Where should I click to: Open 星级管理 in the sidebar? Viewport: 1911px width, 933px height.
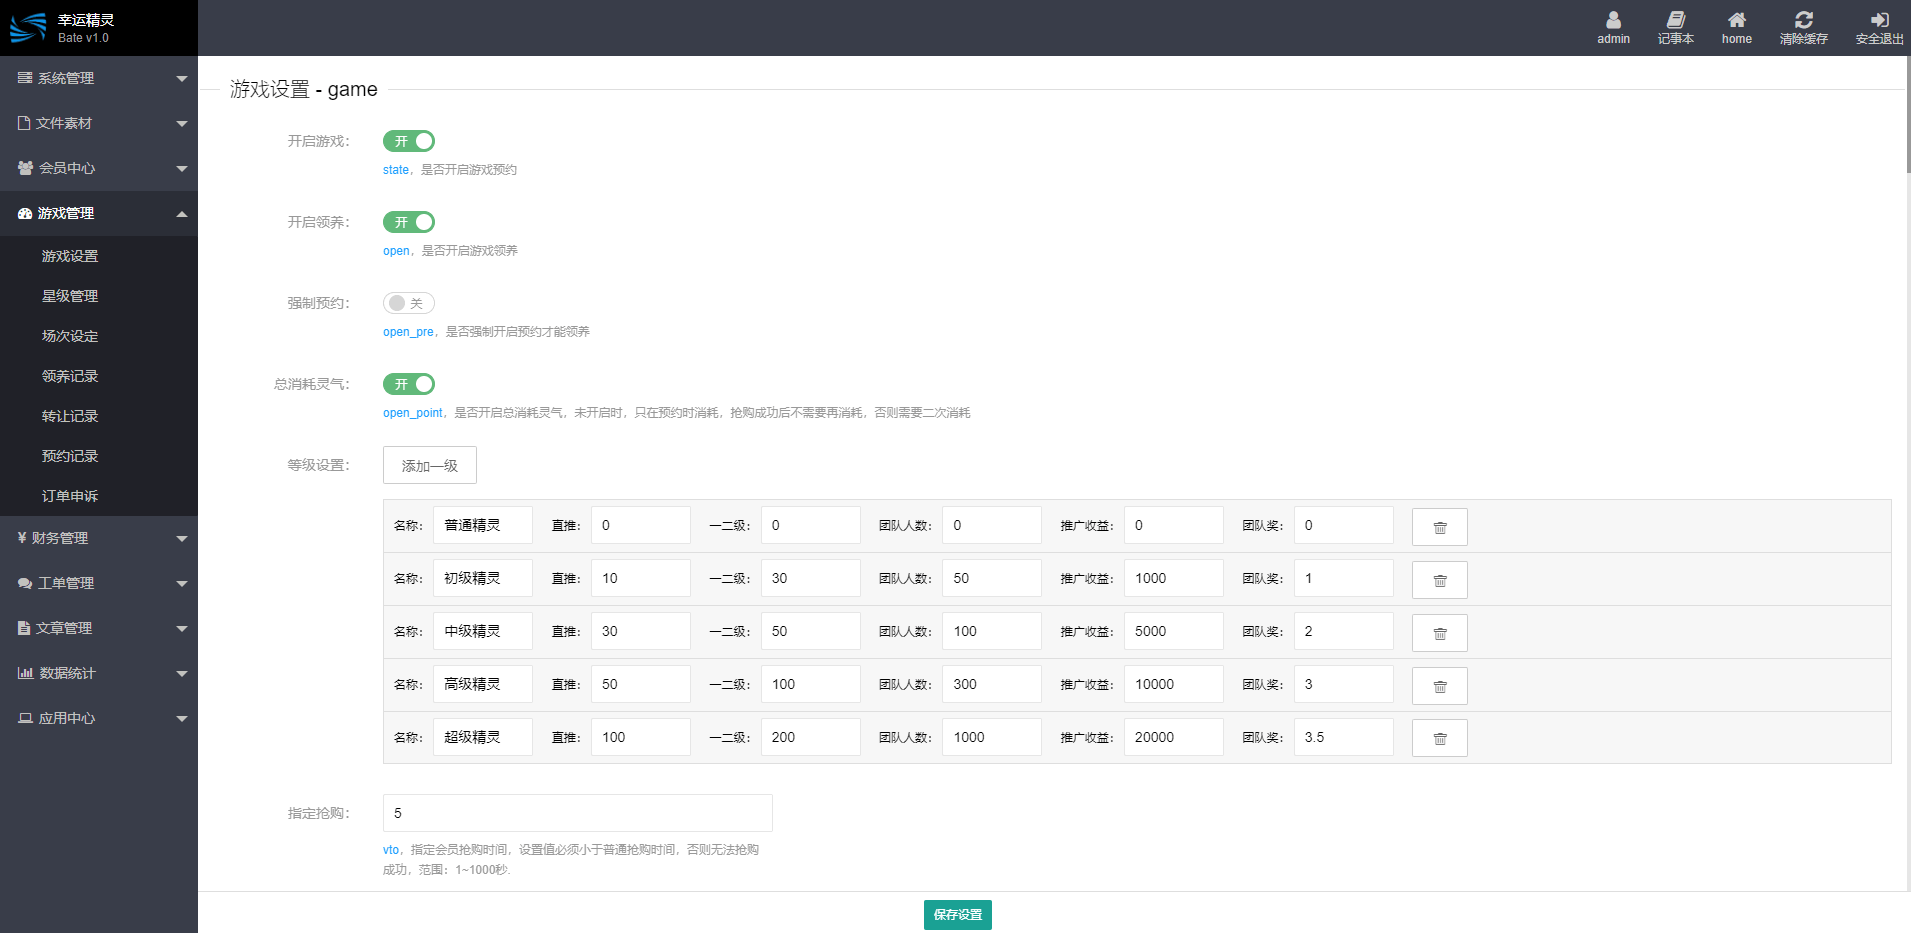click(70, 296)
